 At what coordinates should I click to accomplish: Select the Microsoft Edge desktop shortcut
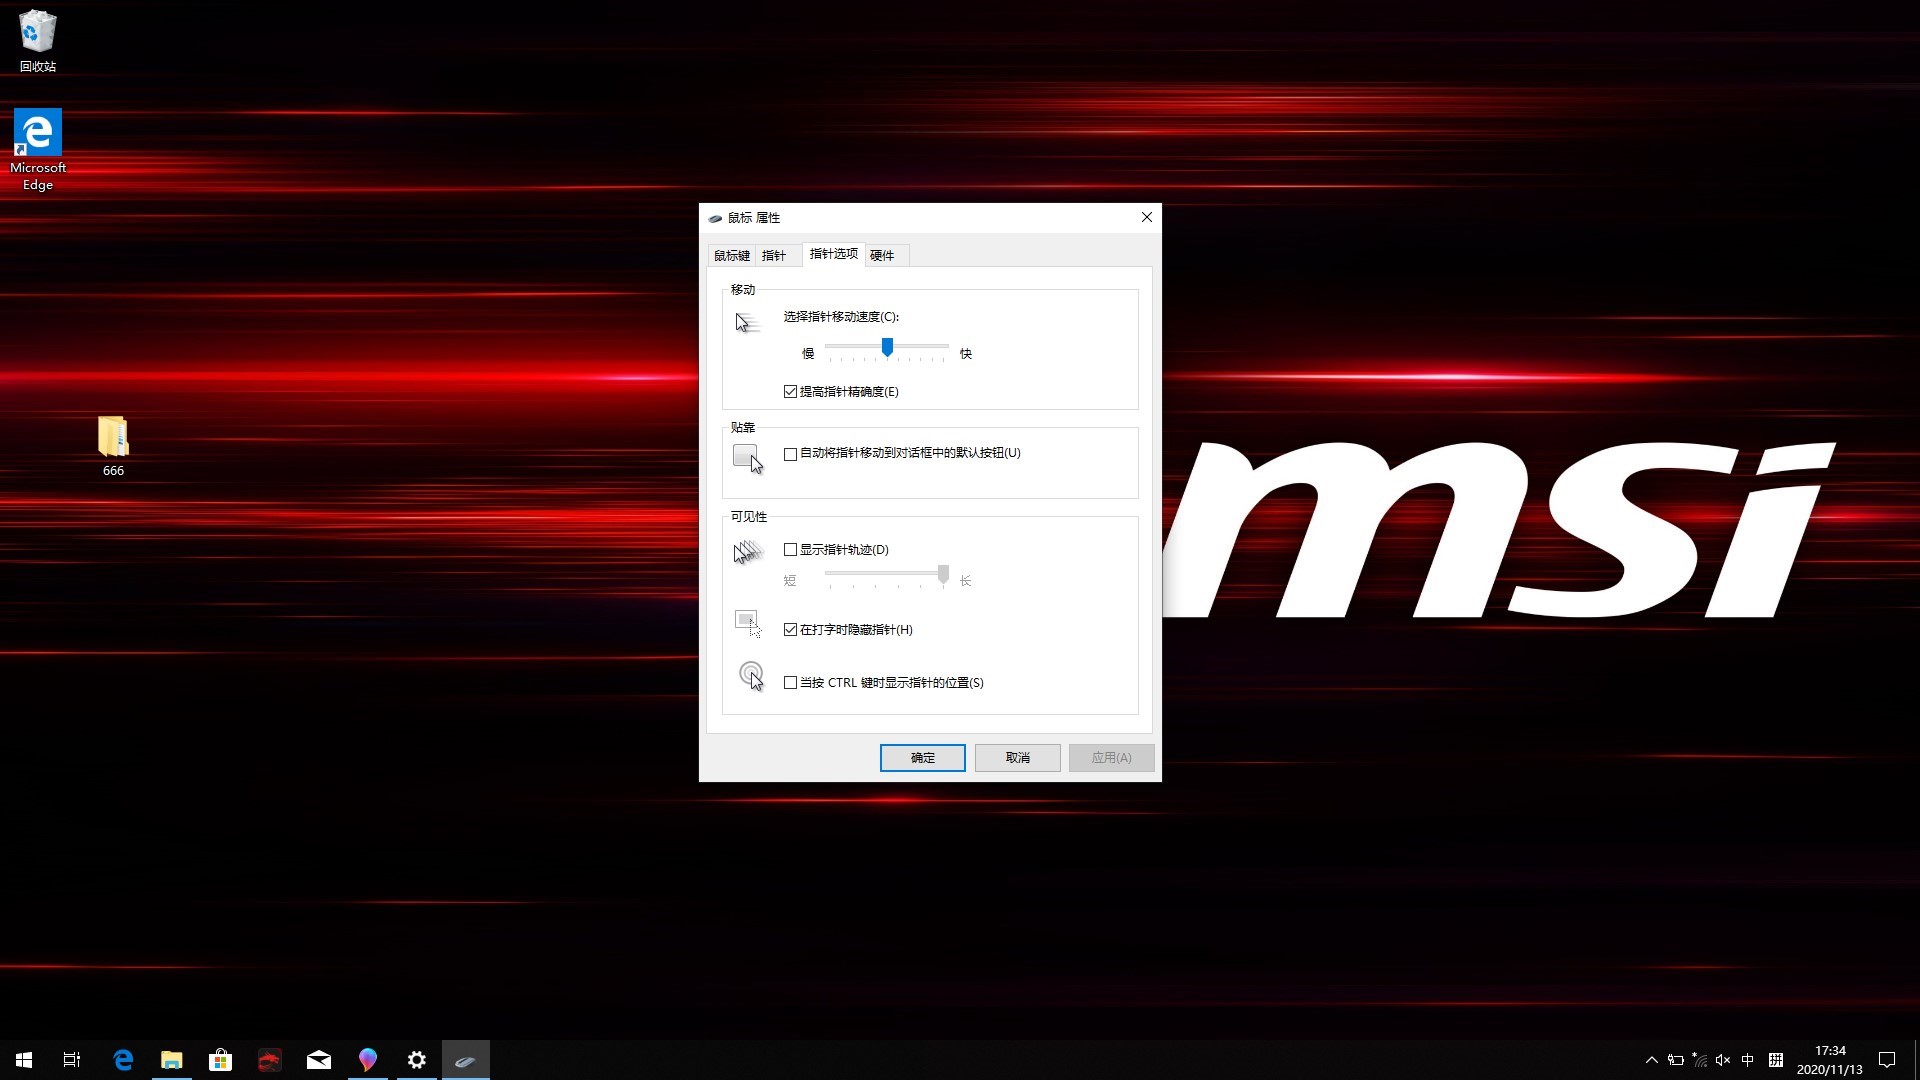coord(37,149)
